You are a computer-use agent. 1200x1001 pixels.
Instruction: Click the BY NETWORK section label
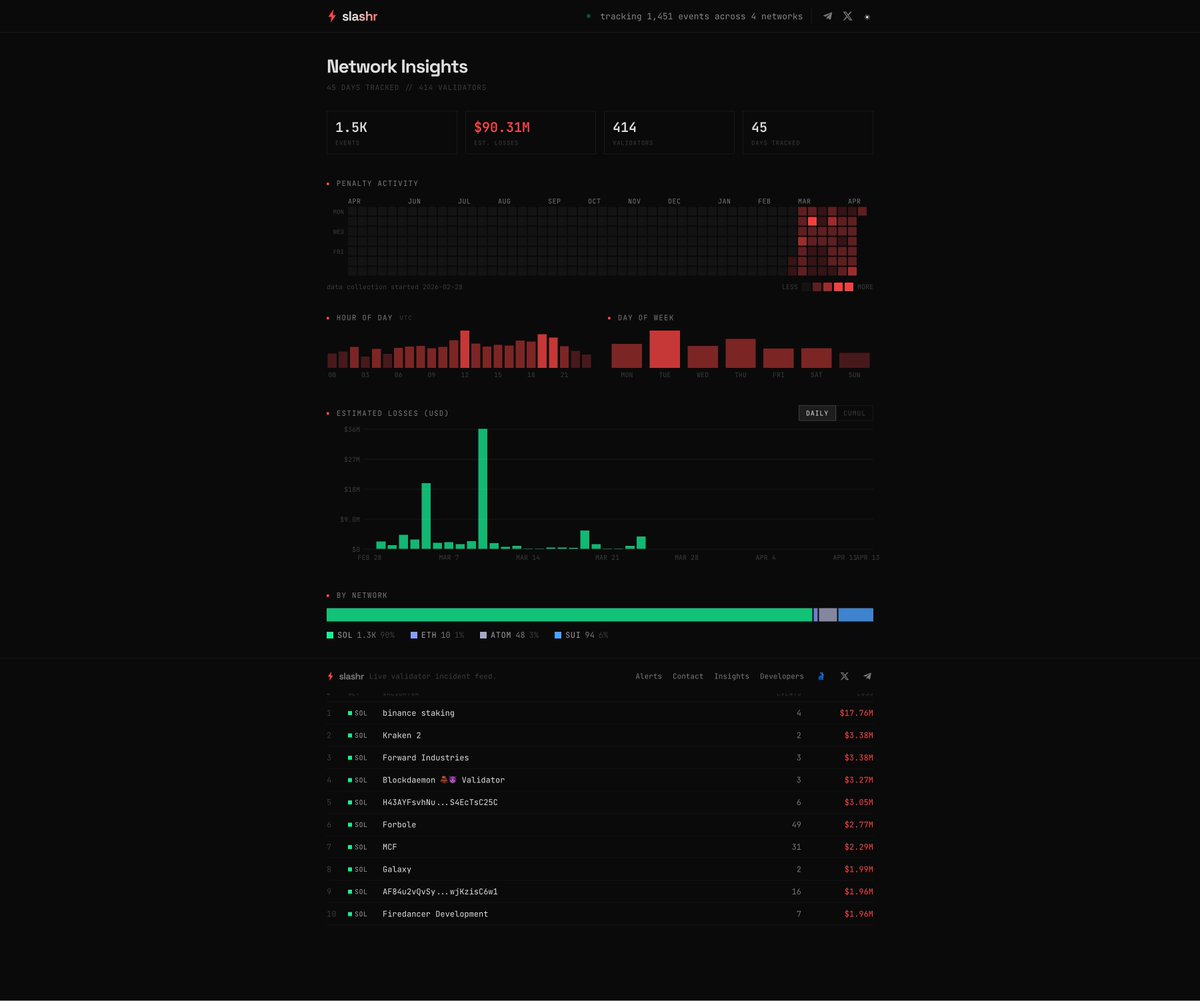362,595
